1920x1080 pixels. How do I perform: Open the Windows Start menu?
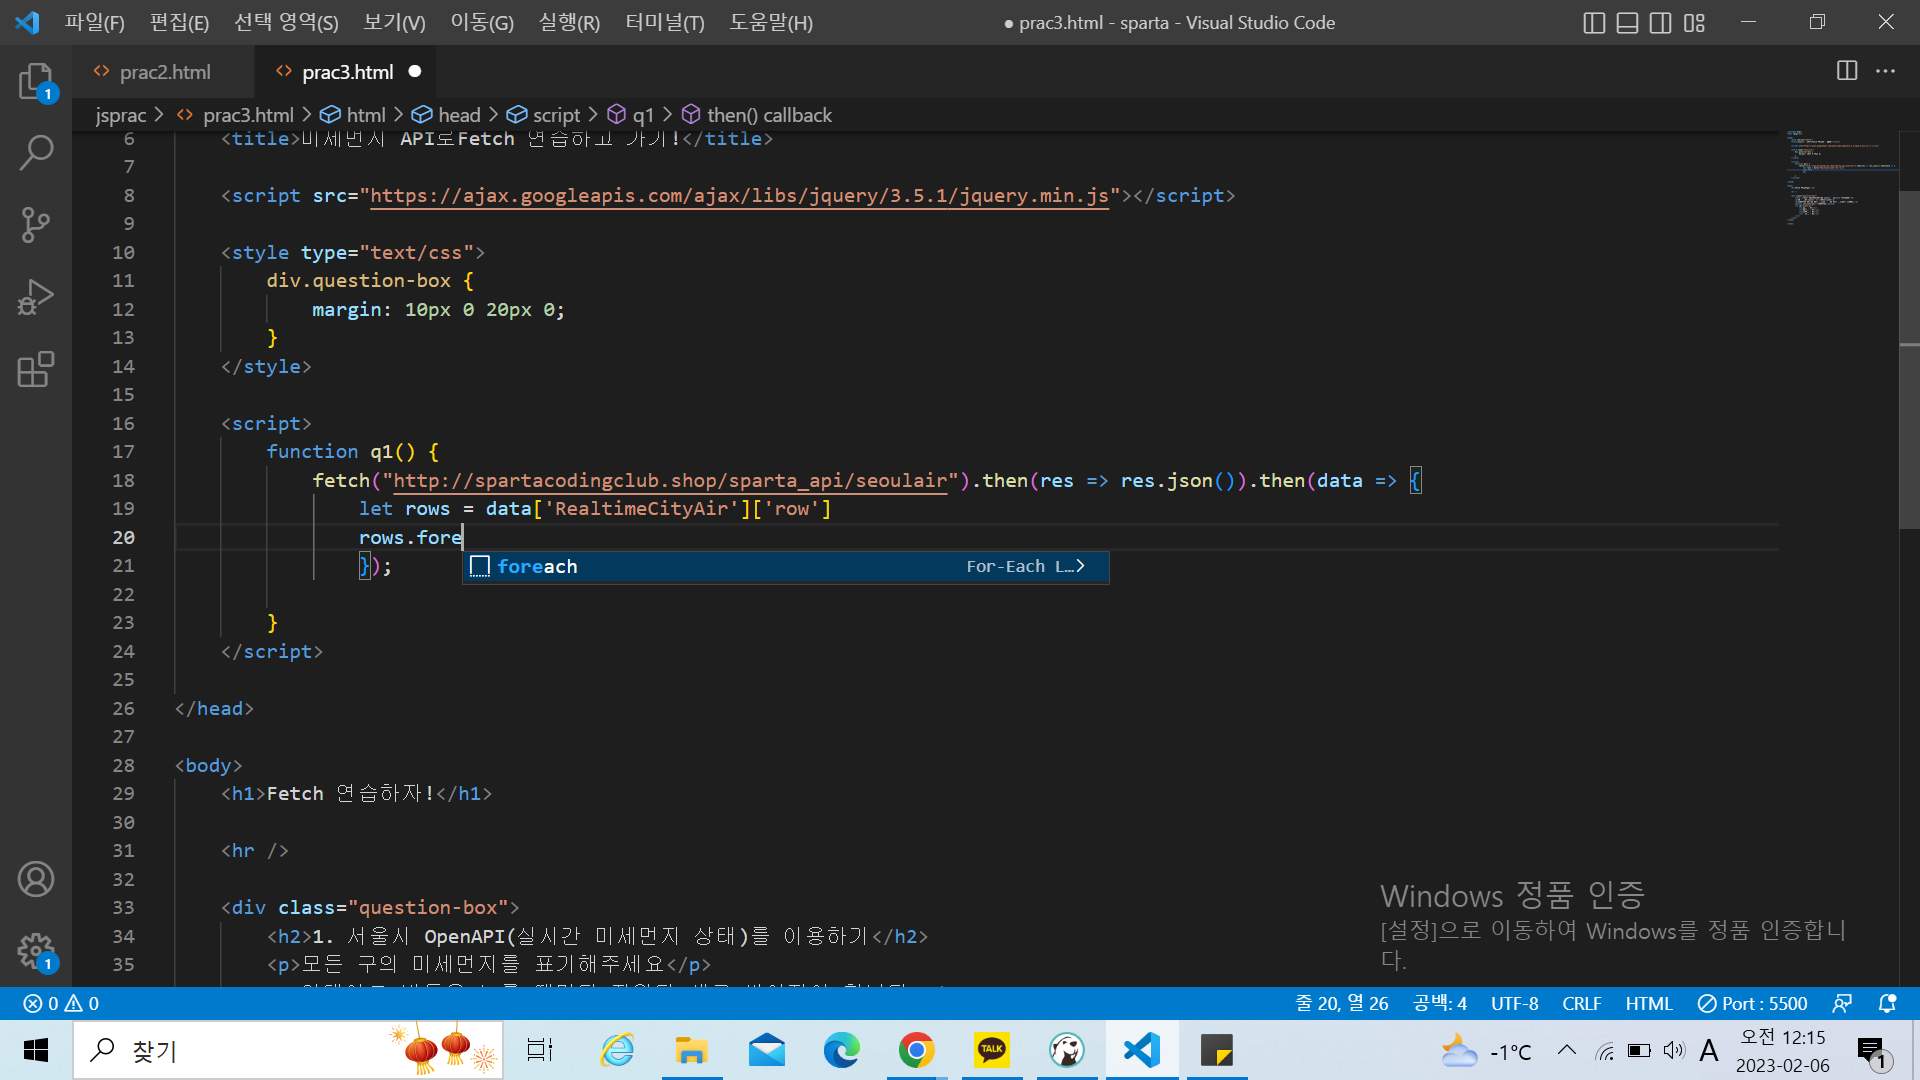click(x=36, y=1050)
